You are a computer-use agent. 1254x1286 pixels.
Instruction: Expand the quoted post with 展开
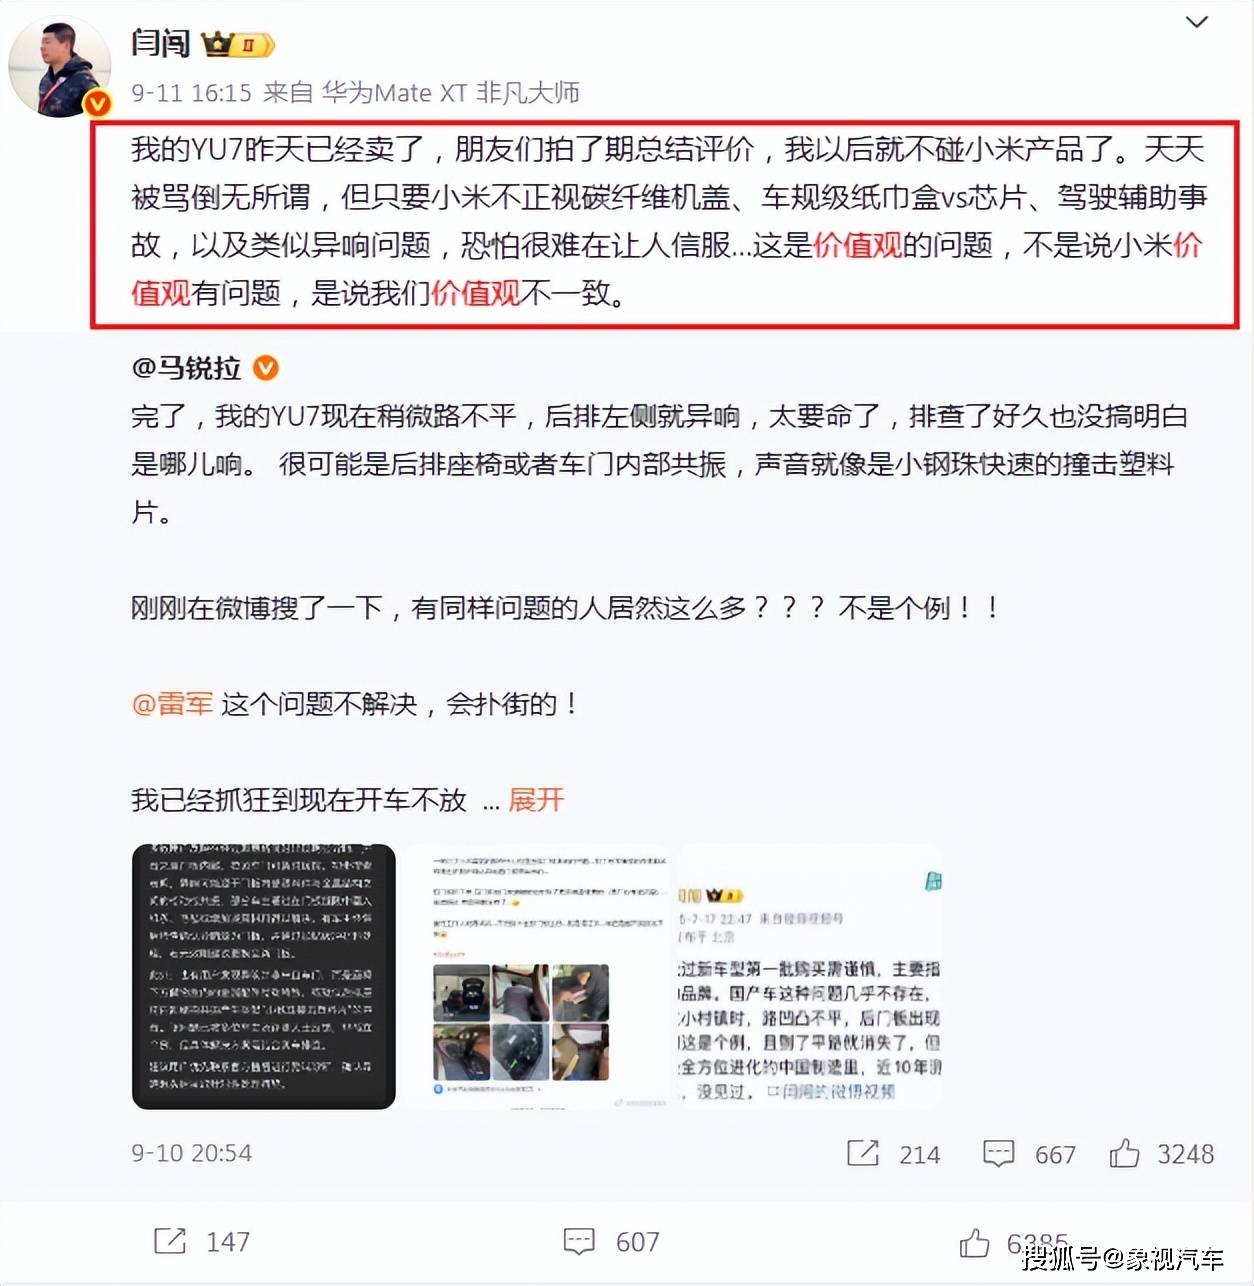[536, 800]
